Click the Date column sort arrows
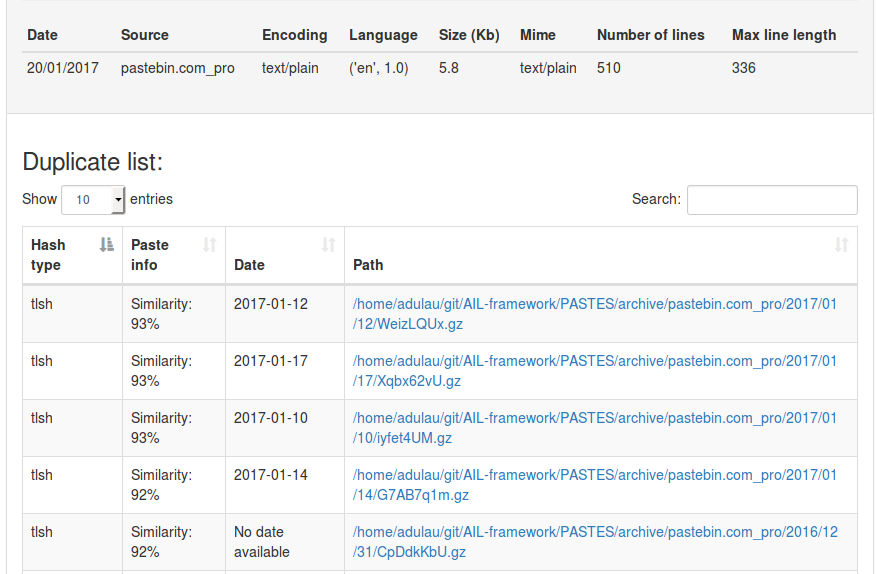 coord(328,245)
